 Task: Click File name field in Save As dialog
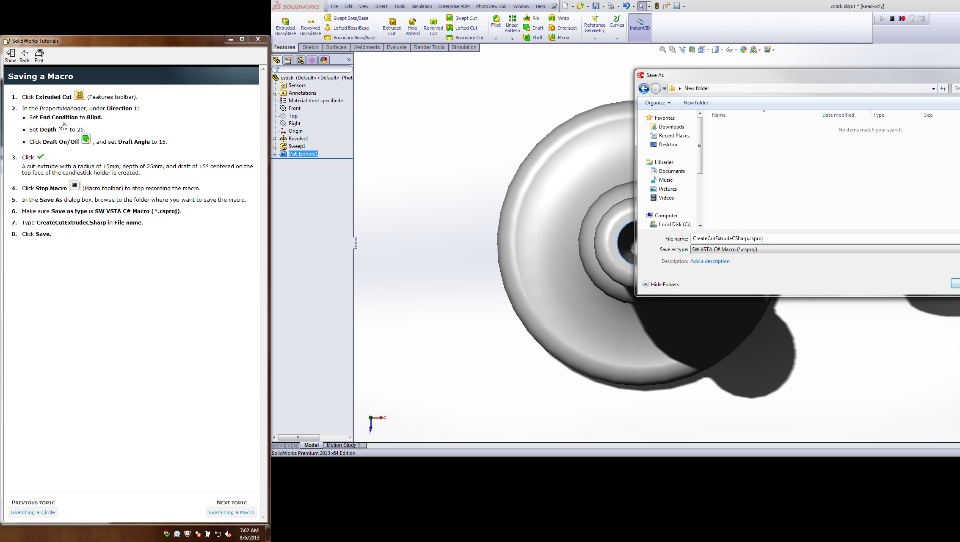tap(825, 238)
